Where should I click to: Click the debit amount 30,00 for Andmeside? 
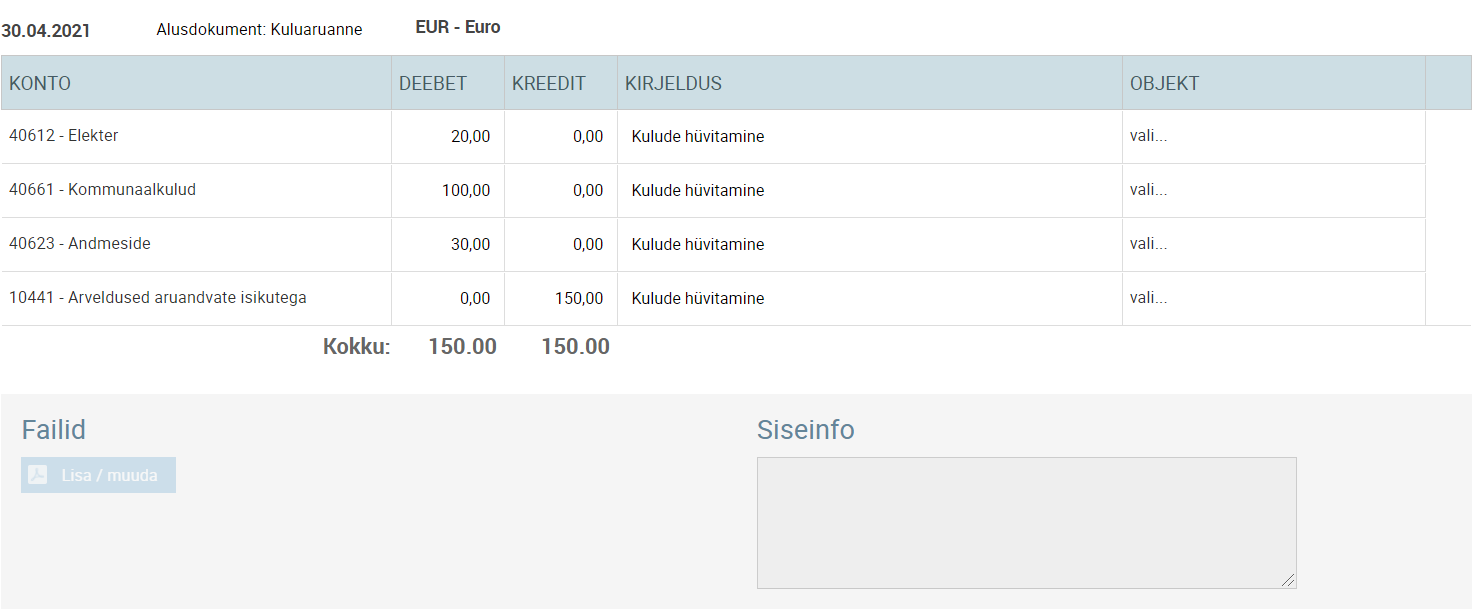(470, 245)
